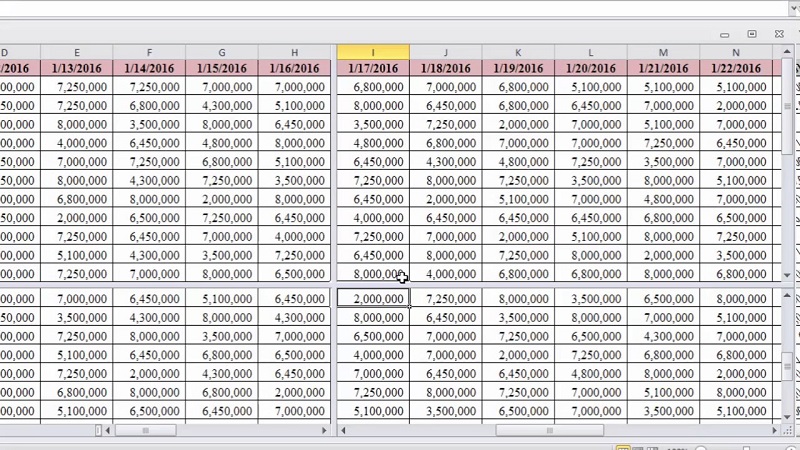Select 4,800,000 cell in column K upper pane
800x450 pixels.
(x=518, y=162)
